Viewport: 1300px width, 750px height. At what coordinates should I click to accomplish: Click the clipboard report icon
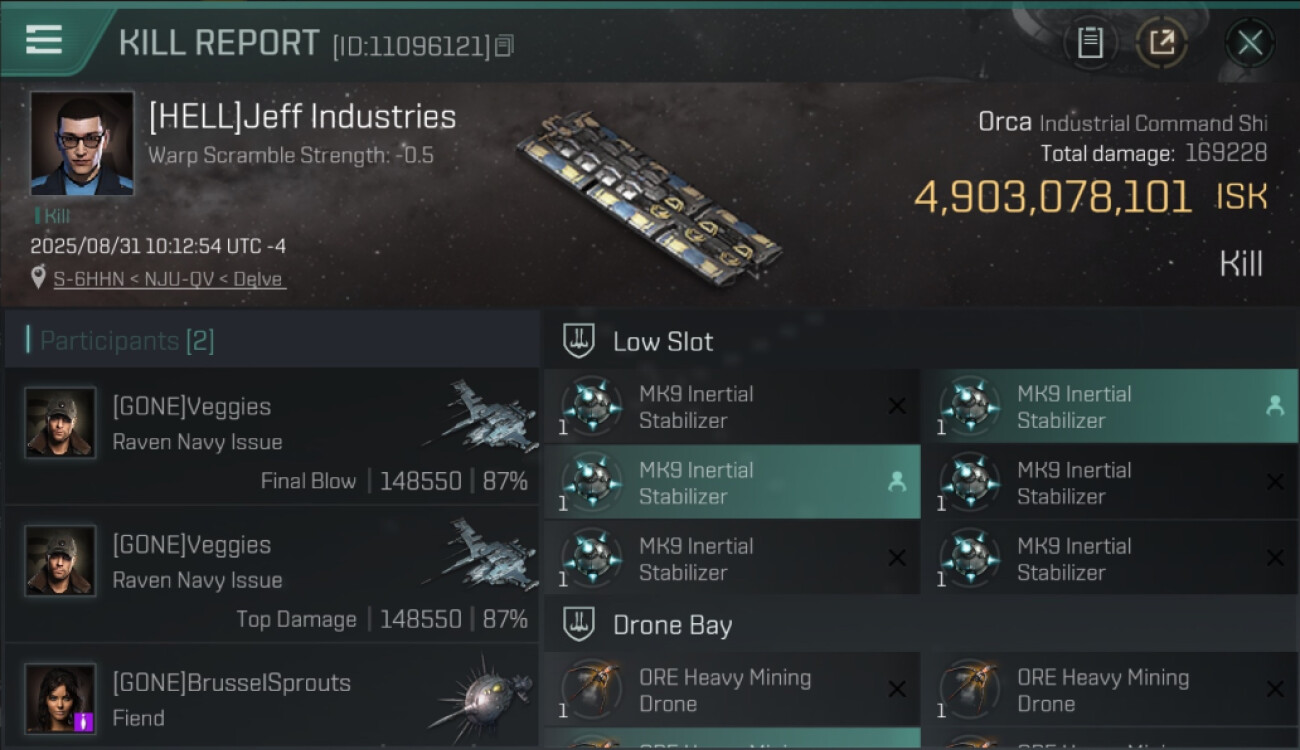point(1090,42)
